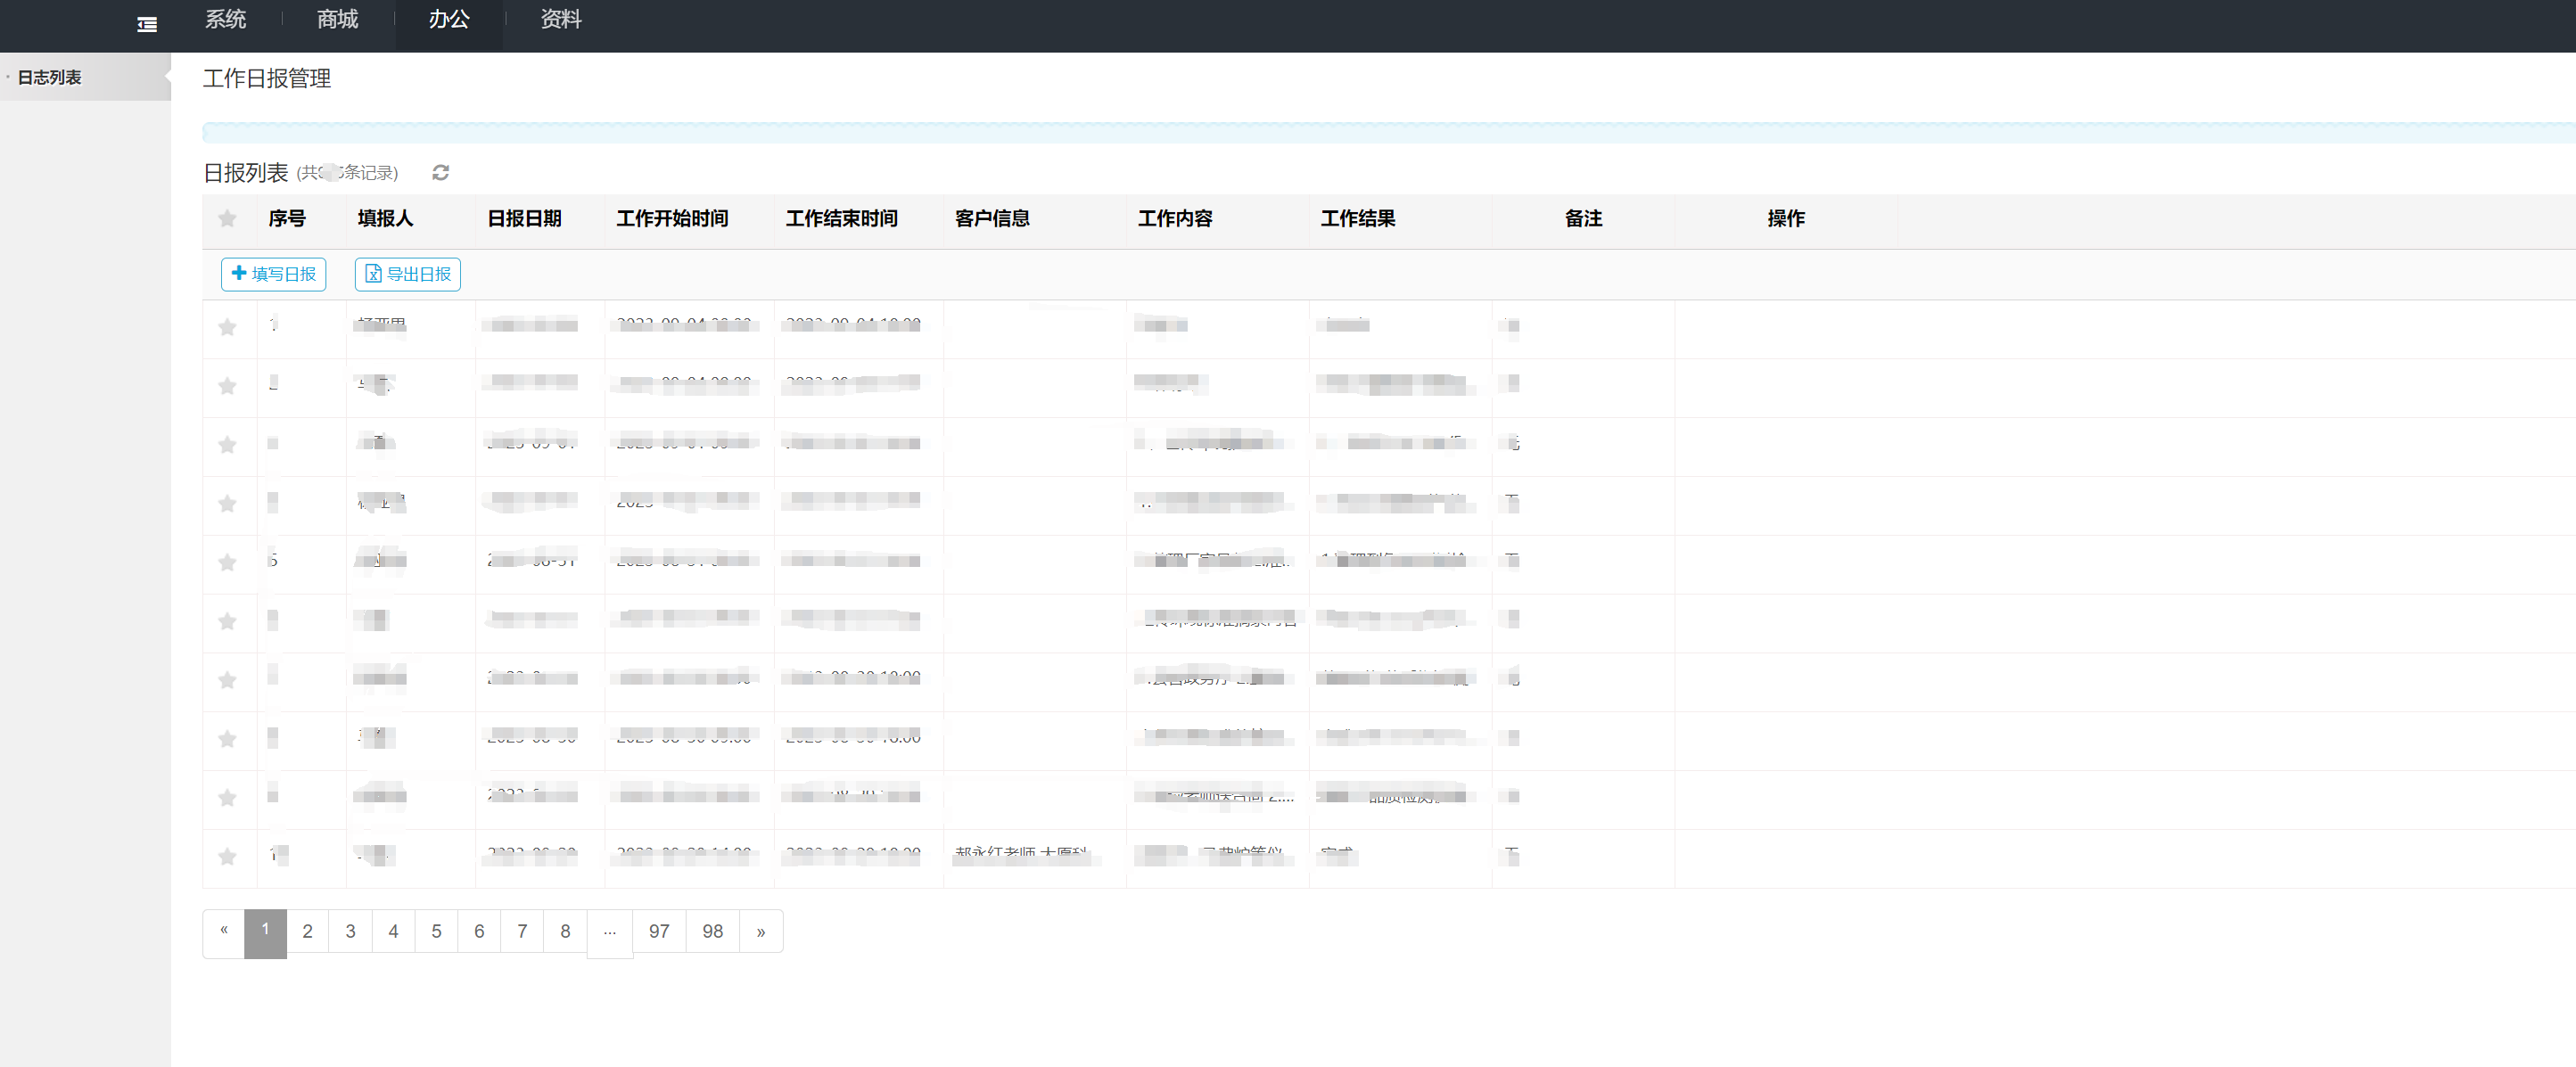
Task: Click the 日报日期 column header
Action: point(524,218)
